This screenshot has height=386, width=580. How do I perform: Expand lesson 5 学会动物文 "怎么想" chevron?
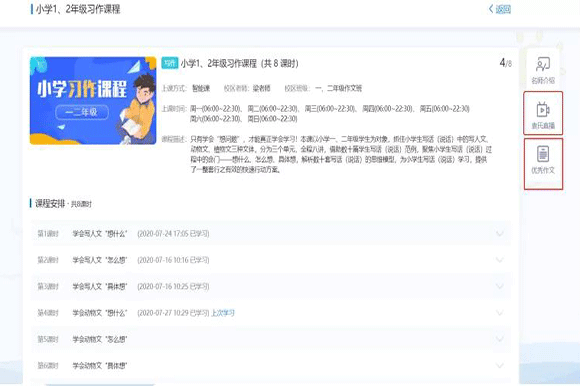click(x=499, y=339)
